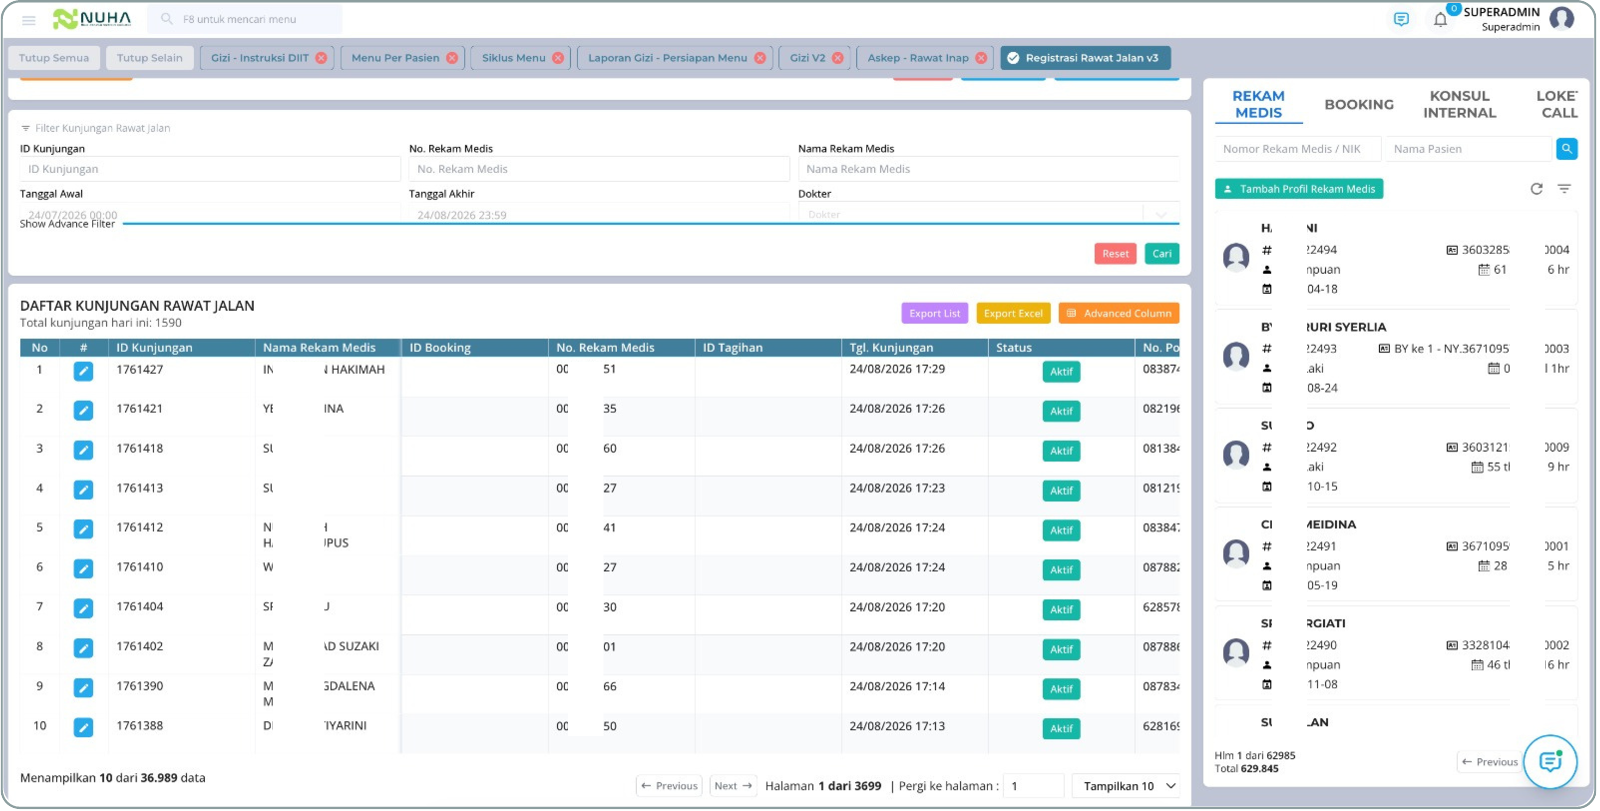Click the Pergi ke halaman page input
1600x811 pixels.
[1034, 786]
